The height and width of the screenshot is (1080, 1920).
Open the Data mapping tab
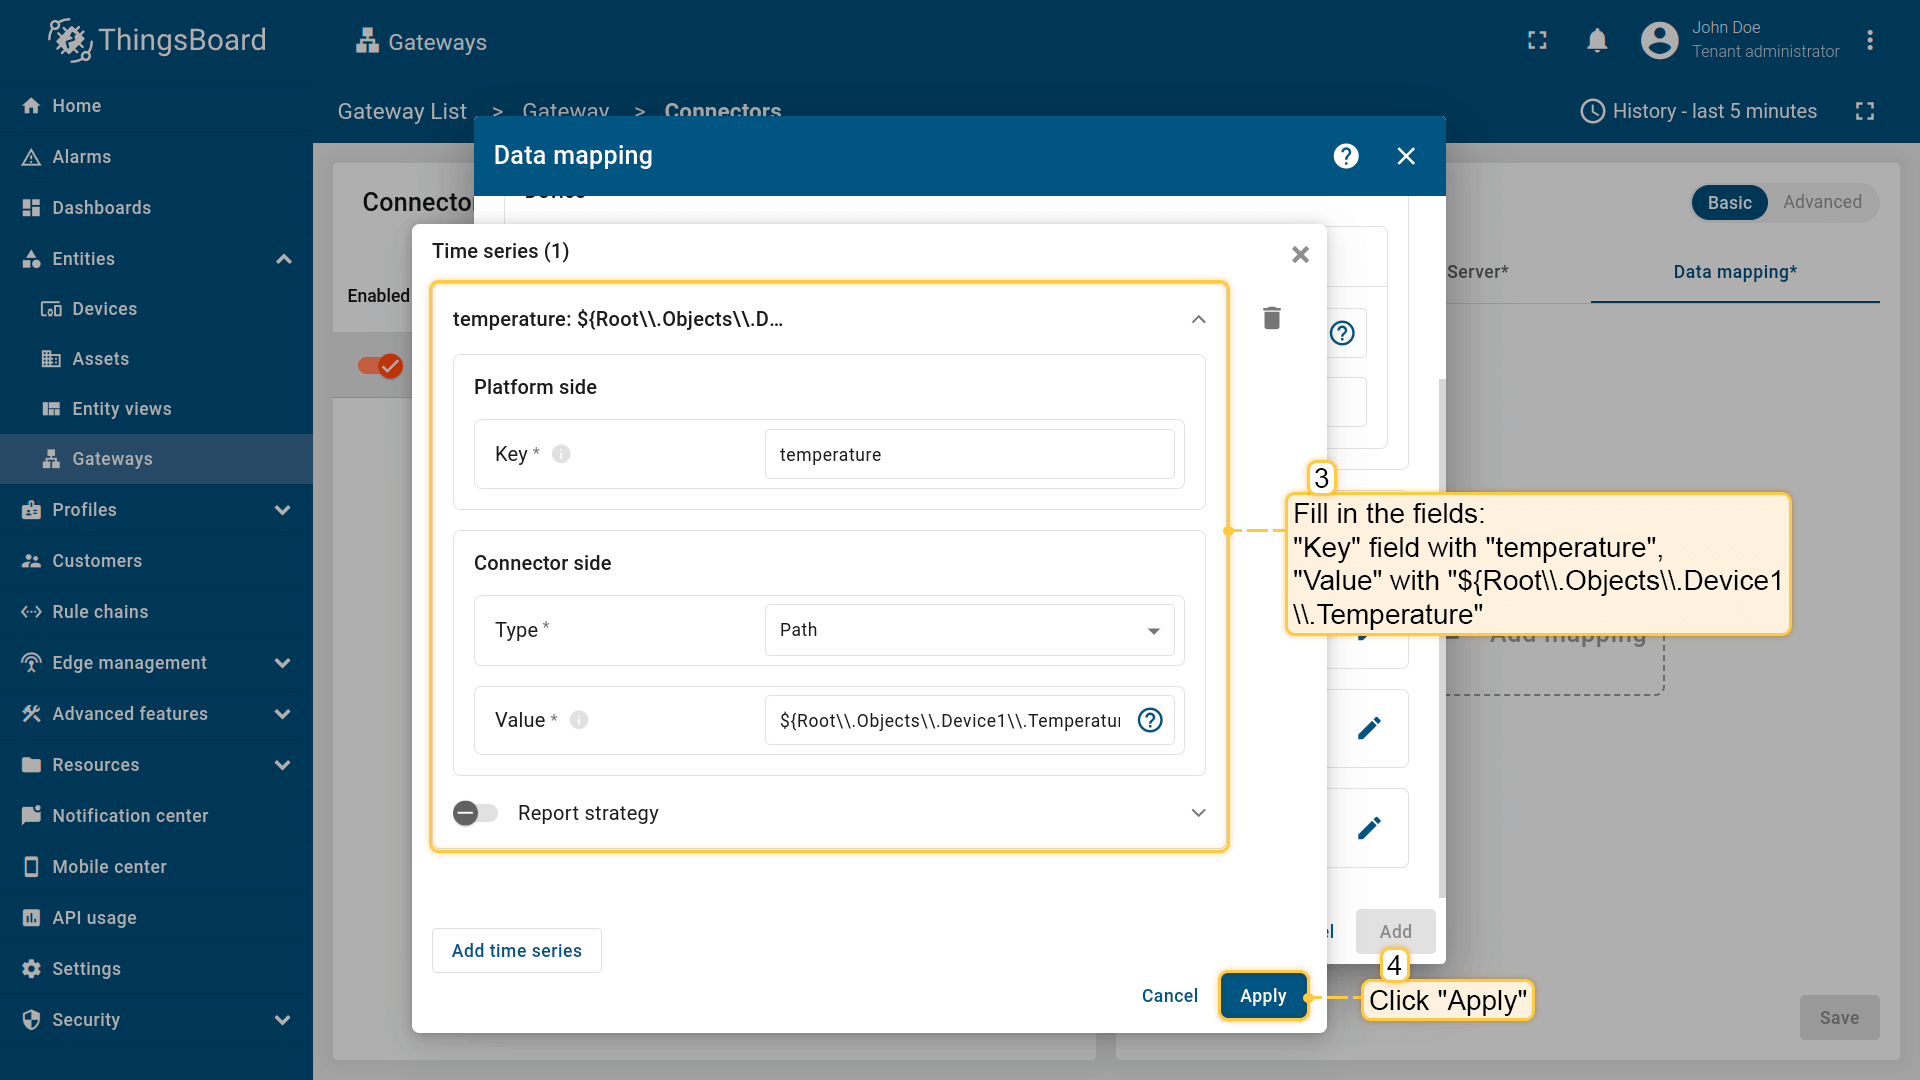tap(1735, 272)
